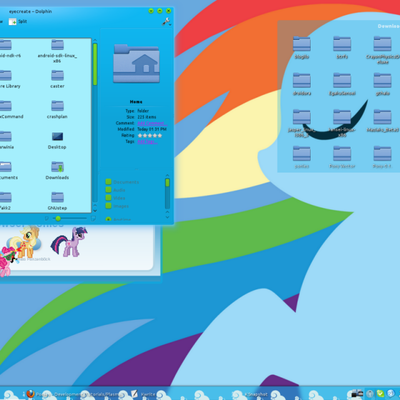This screenshot has height=400, width=400.
Task: Open the Maslaks_Beta3 folder on desktop widget
Action: coord(383,120)
